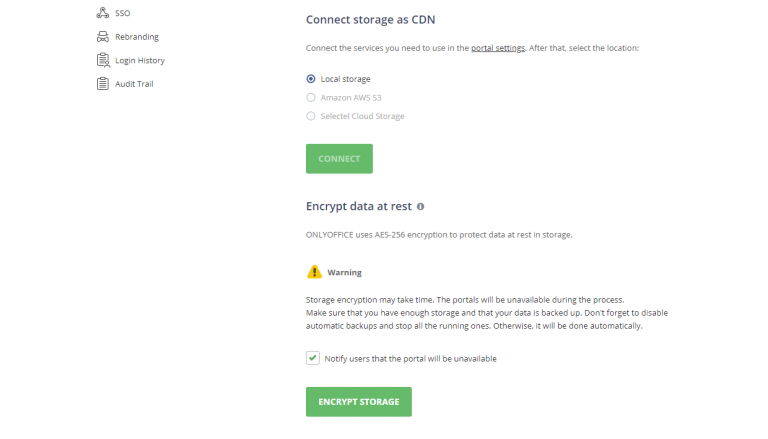Follow the portal settings link
Viewport: 768px width, 439px height.
(498, 48)
